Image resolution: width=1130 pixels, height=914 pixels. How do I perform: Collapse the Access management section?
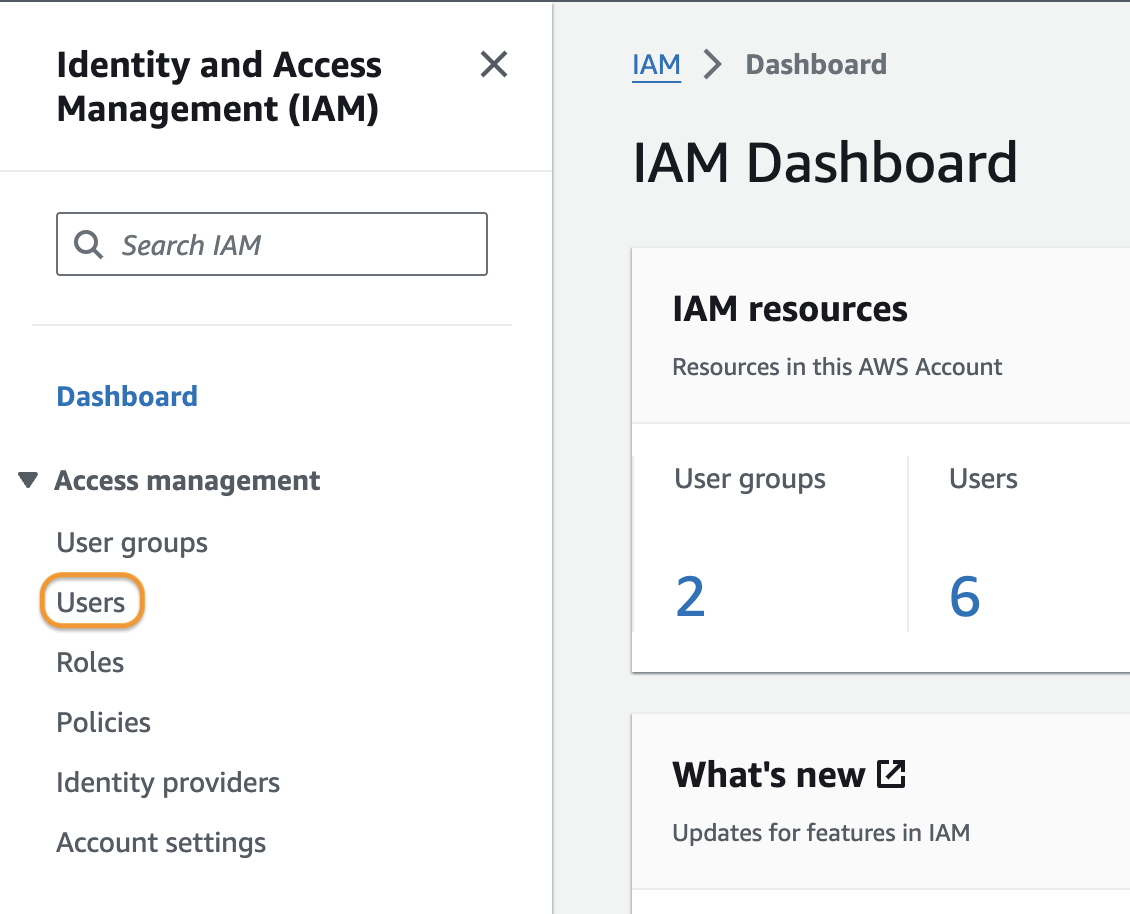pyautogui.click(x=27, y=481)
